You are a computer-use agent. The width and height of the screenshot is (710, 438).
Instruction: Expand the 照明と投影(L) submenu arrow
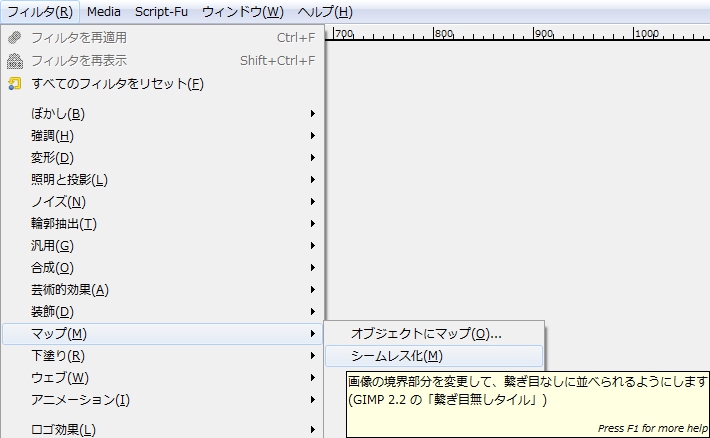tap(312, 180)
